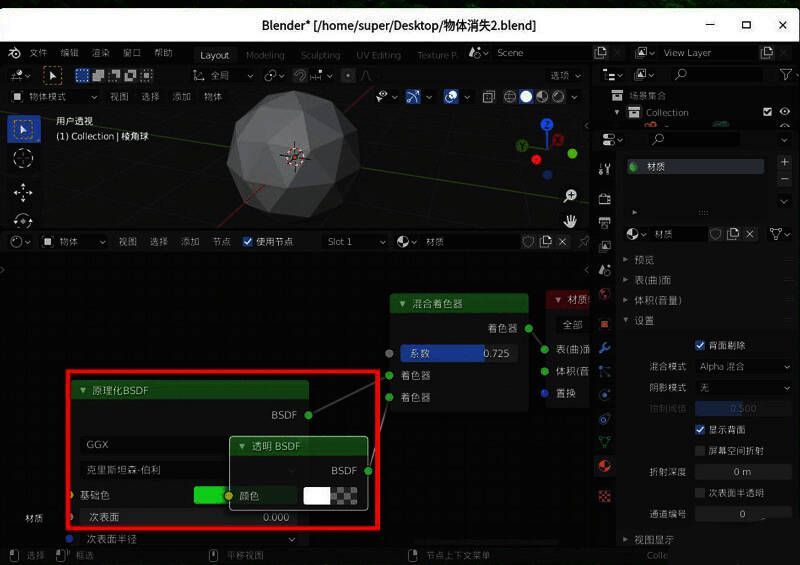The image size is (800, 565).
Task: Open the Texture properties checker tab
Action: point(605,496)
